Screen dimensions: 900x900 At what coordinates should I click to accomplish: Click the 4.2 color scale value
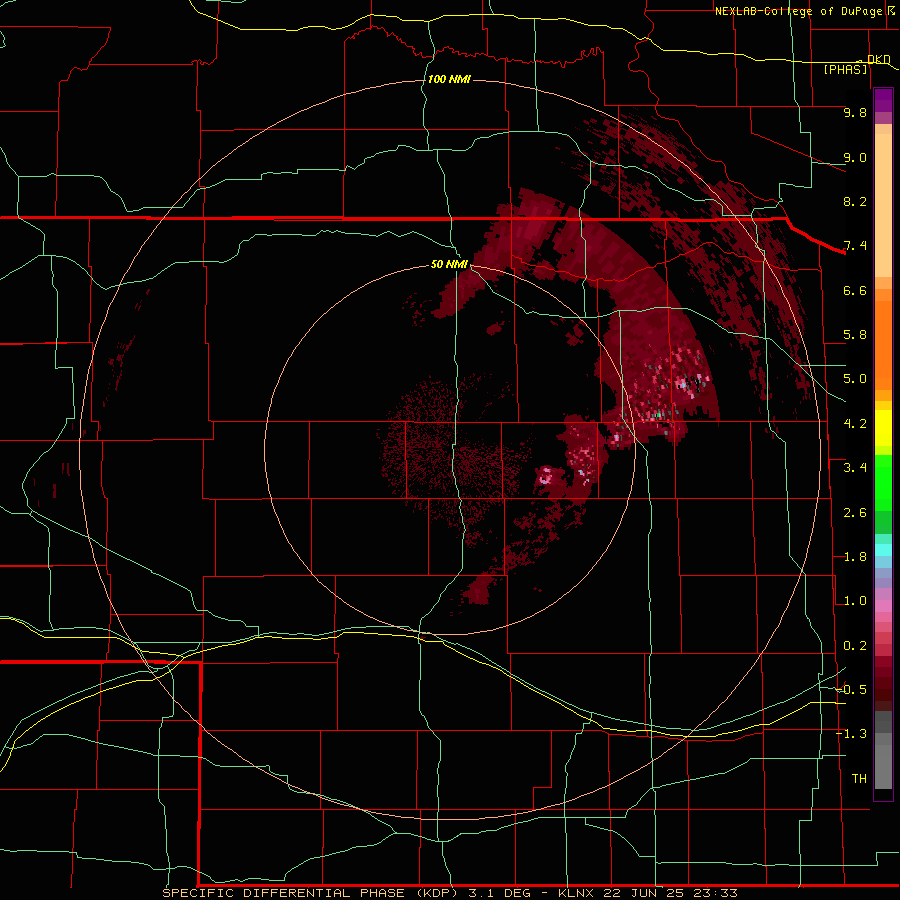(x=855, y=424)
